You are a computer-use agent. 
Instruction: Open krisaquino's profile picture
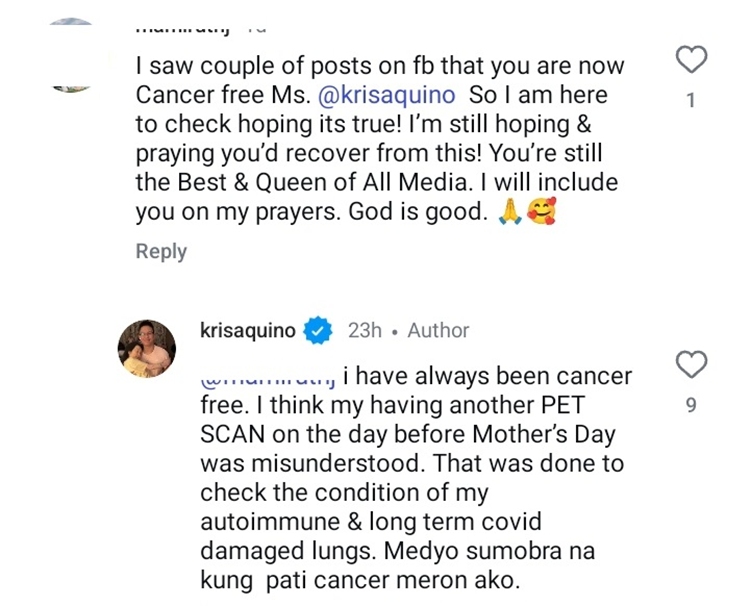click(147, 349)
